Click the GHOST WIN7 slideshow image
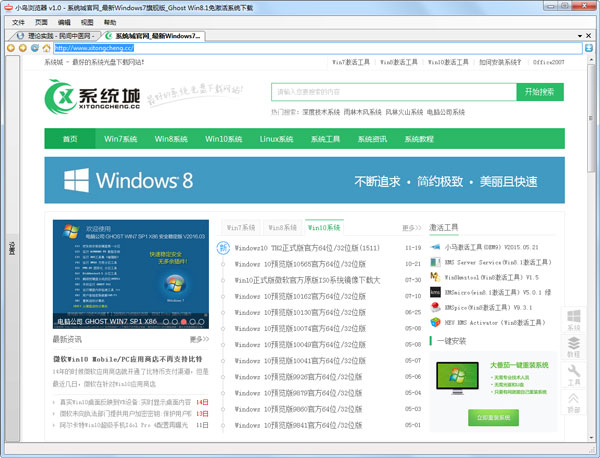The image size is (600, 458). tap(131, 274)
